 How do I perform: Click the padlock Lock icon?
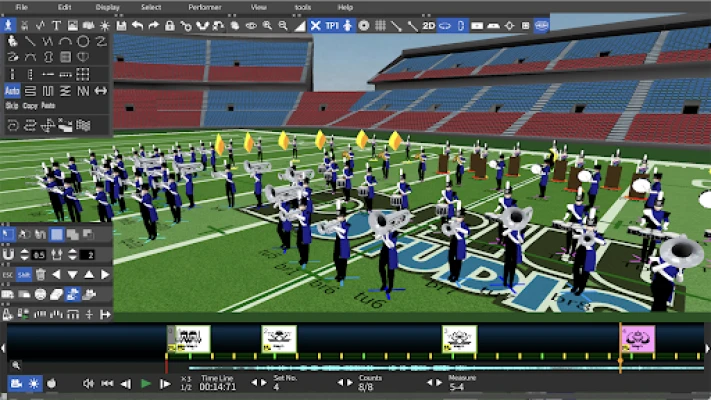[170, 24]
